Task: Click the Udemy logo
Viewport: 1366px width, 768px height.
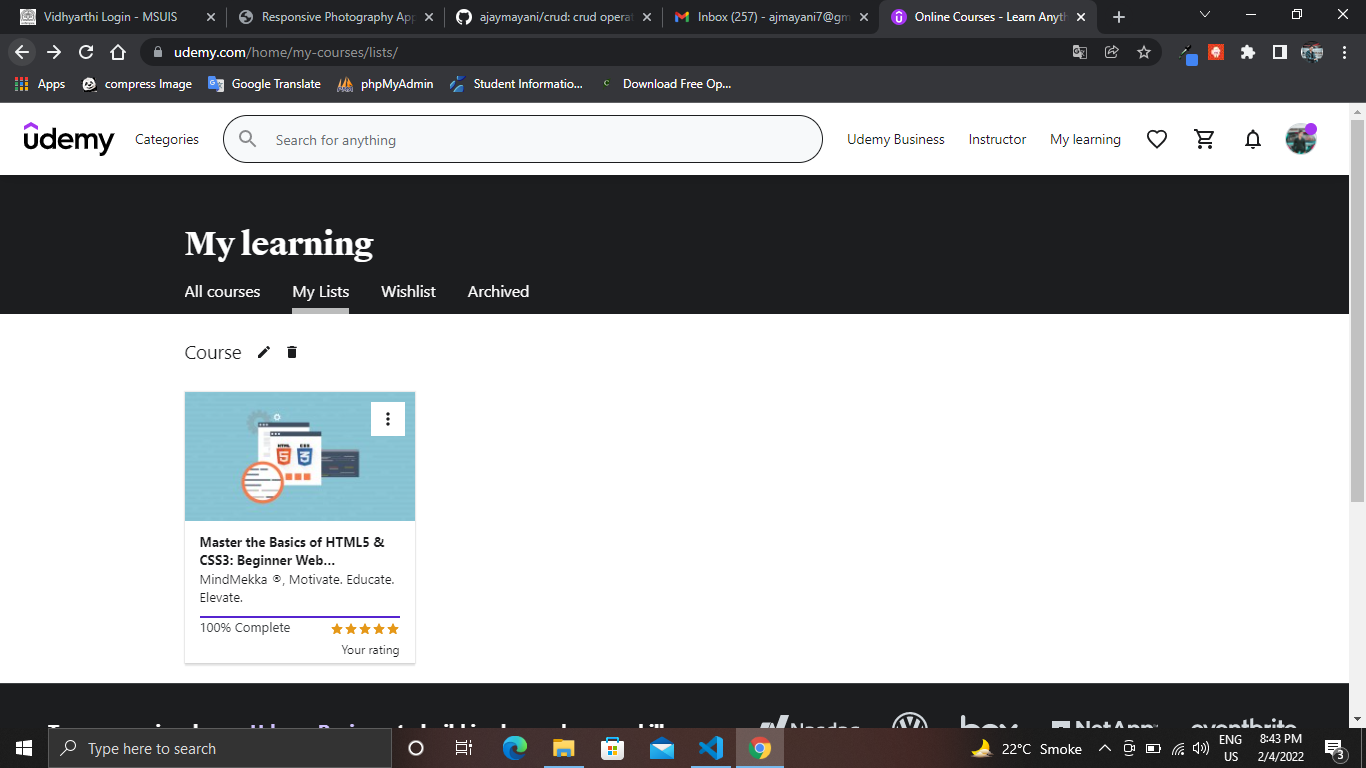Action: pyautogui.click(x=69, y=139)
